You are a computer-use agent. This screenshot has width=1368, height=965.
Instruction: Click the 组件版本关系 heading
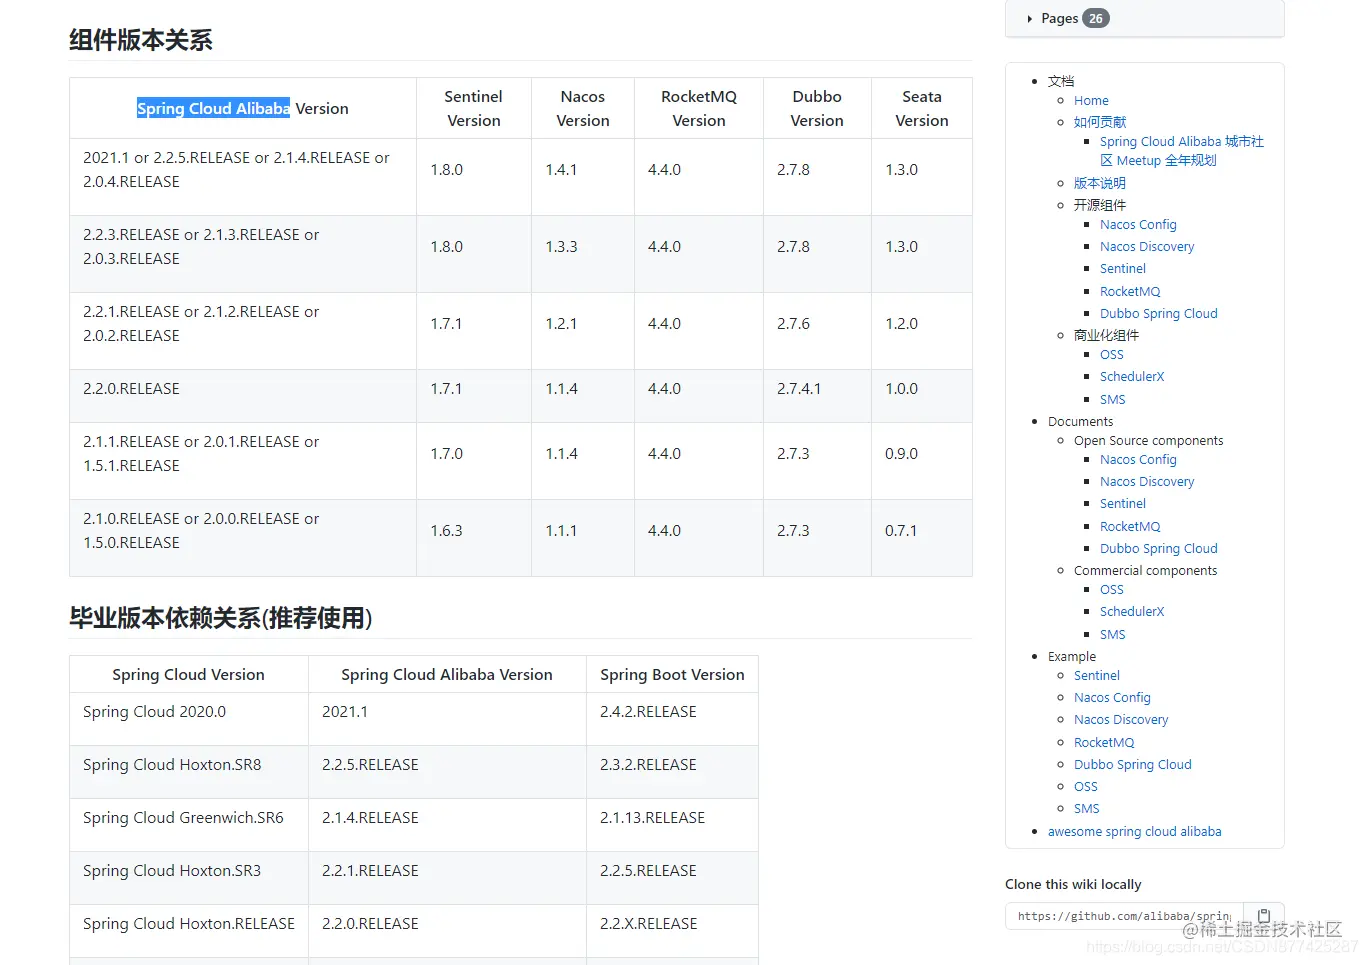pos(141,40)
